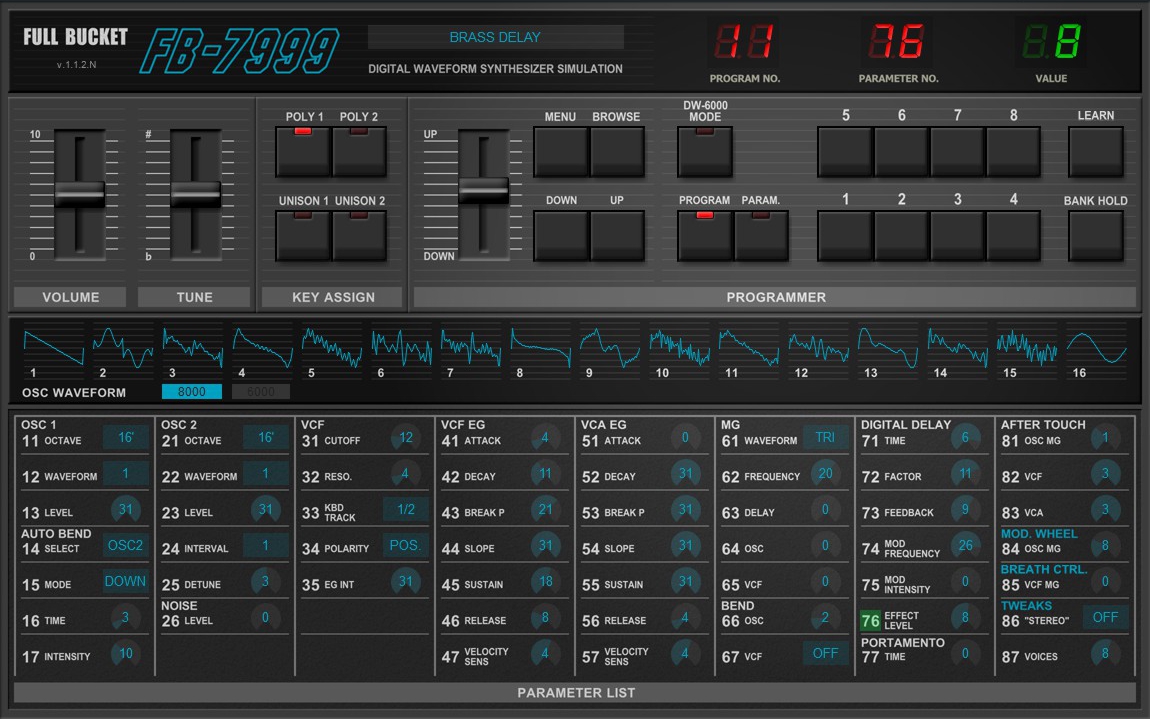The width and height of the screenshot is (1150, 719).
Task: Enable Poly 1 key assign mode
Action: tap(303, 150)
